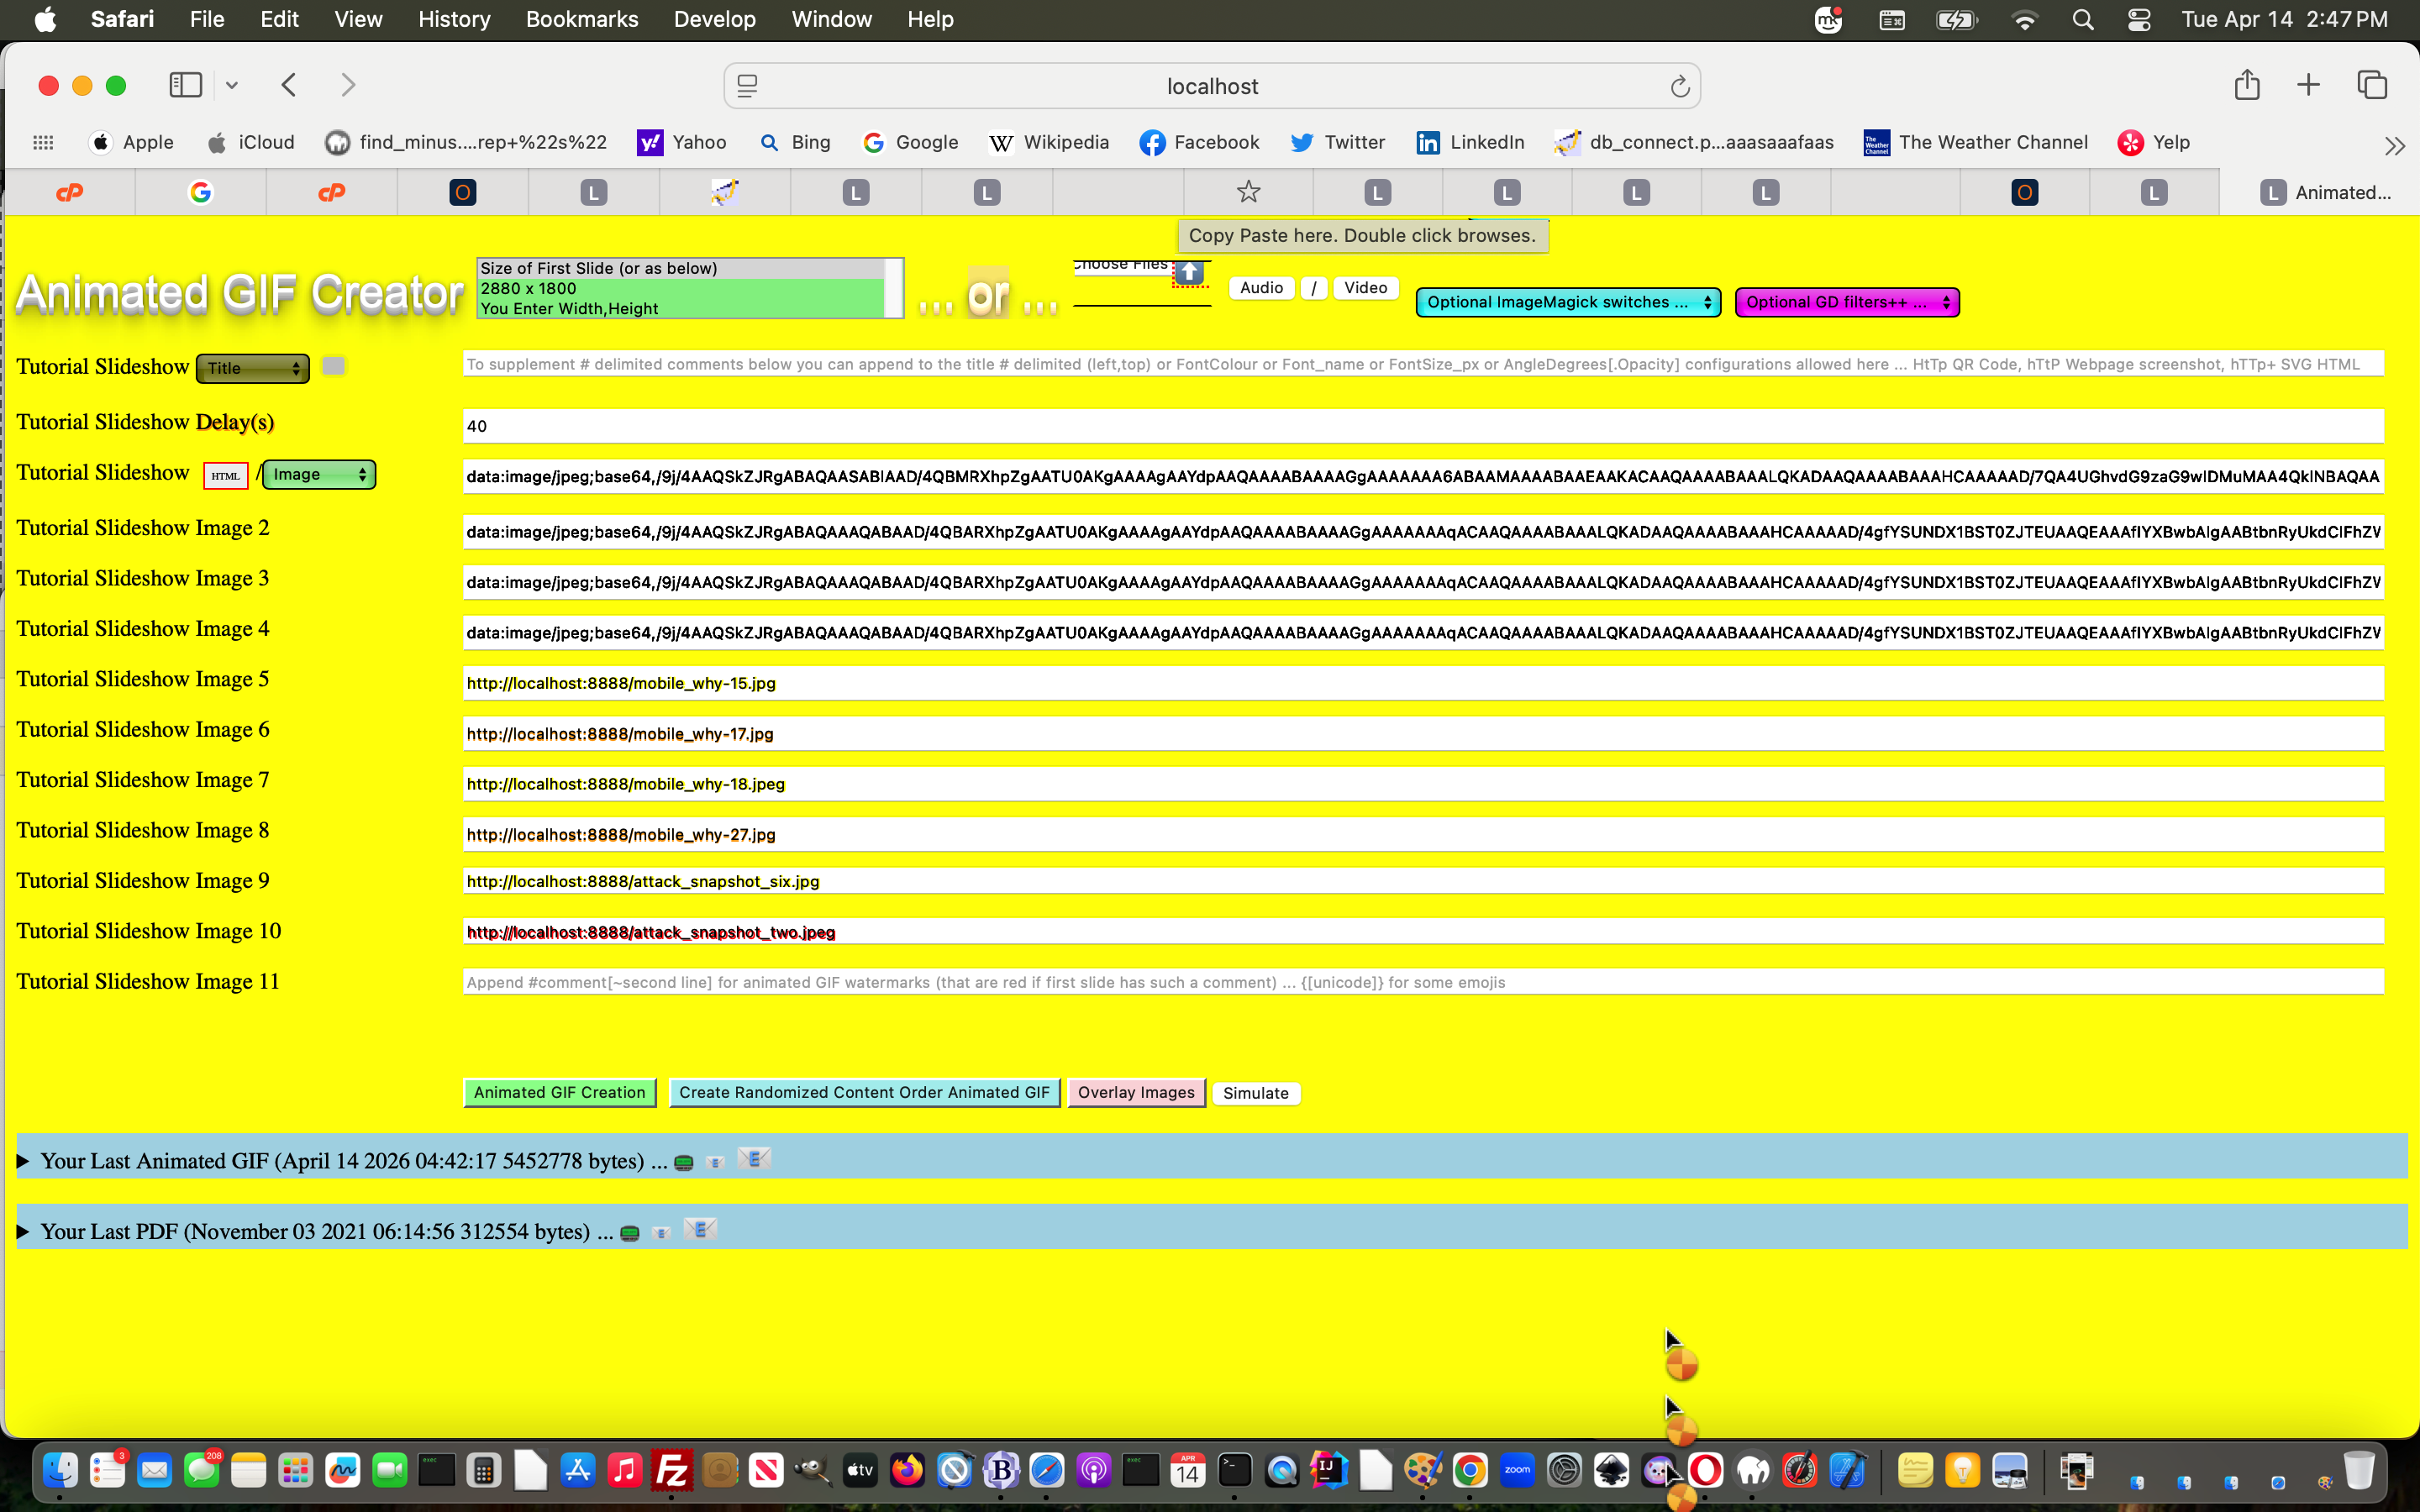Click the large envelope icon beside Your Last Animated GIF
Image resolution: width=2420 pixels, height=1512 pixels.
tap(753, 1159)
